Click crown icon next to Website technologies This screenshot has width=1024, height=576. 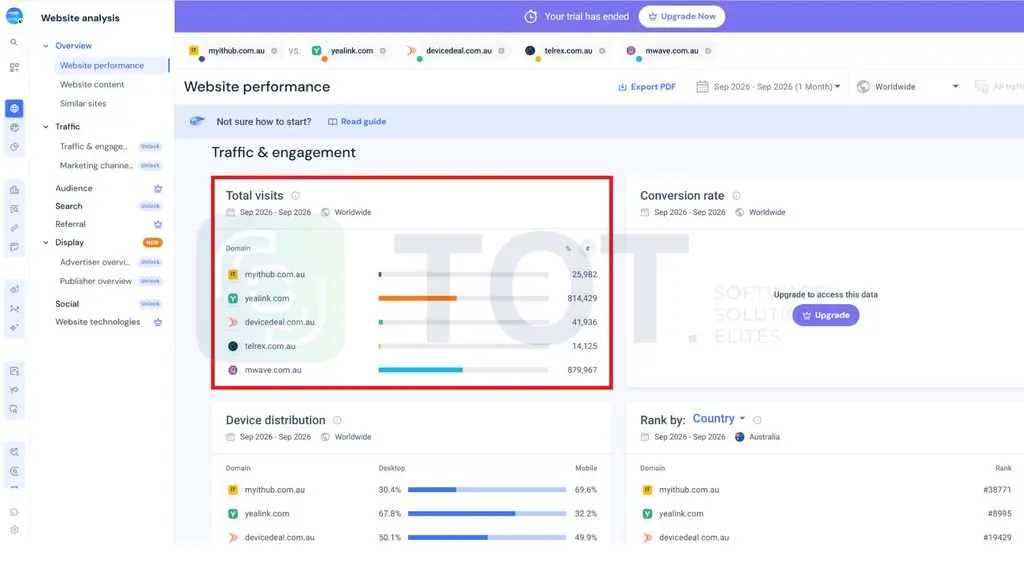(x=157, y=323)
